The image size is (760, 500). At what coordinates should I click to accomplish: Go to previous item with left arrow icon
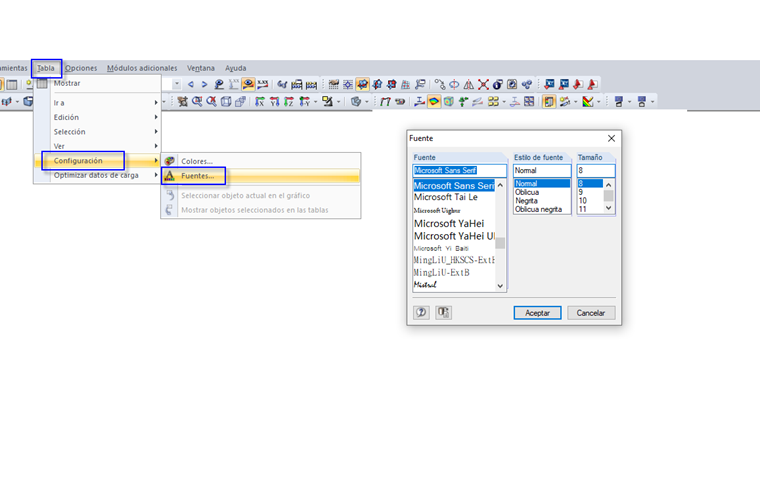191,84
